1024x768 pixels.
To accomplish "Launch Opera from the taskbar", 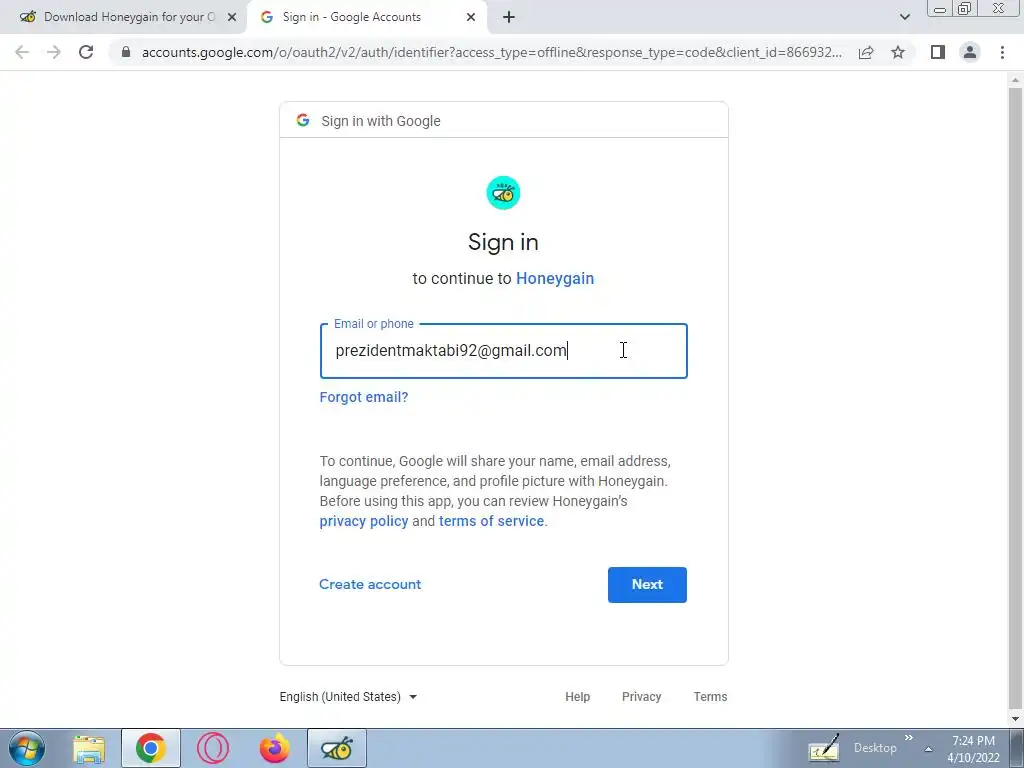I will click(x=213, y=748).
